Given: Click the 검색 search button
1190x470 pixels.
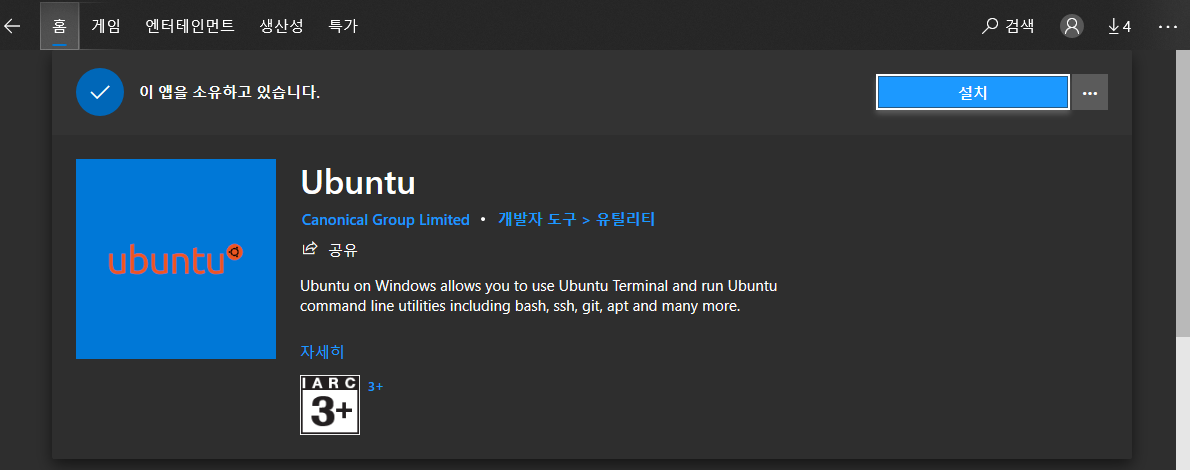Looking at the screenshot, I should [1008, 26].
